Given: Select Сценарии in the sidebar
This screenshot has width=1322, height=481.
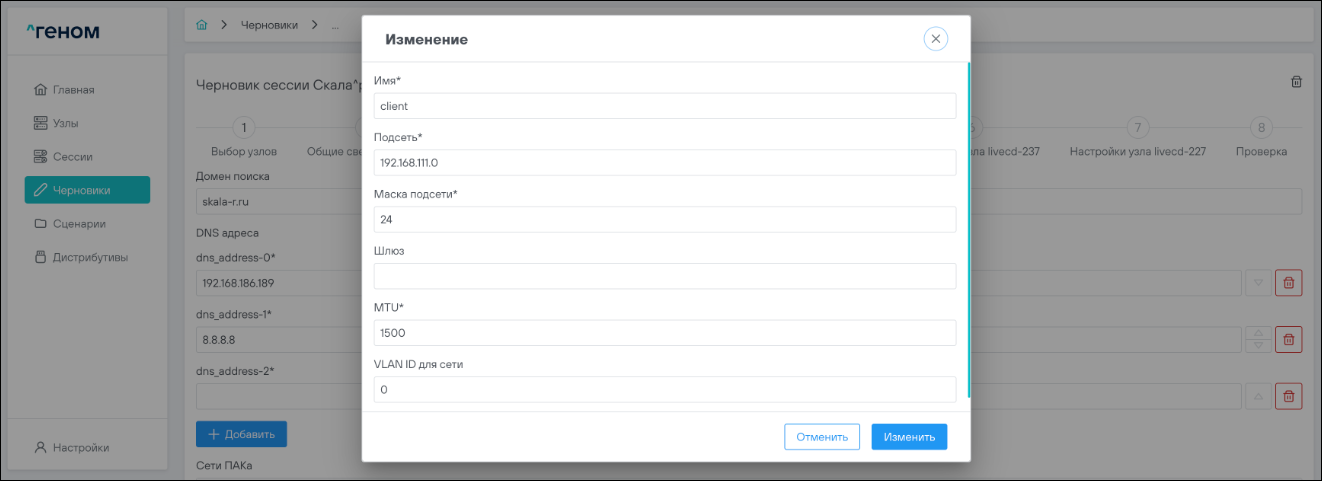Looking at the screenshot, I should [x=79, y=224].
